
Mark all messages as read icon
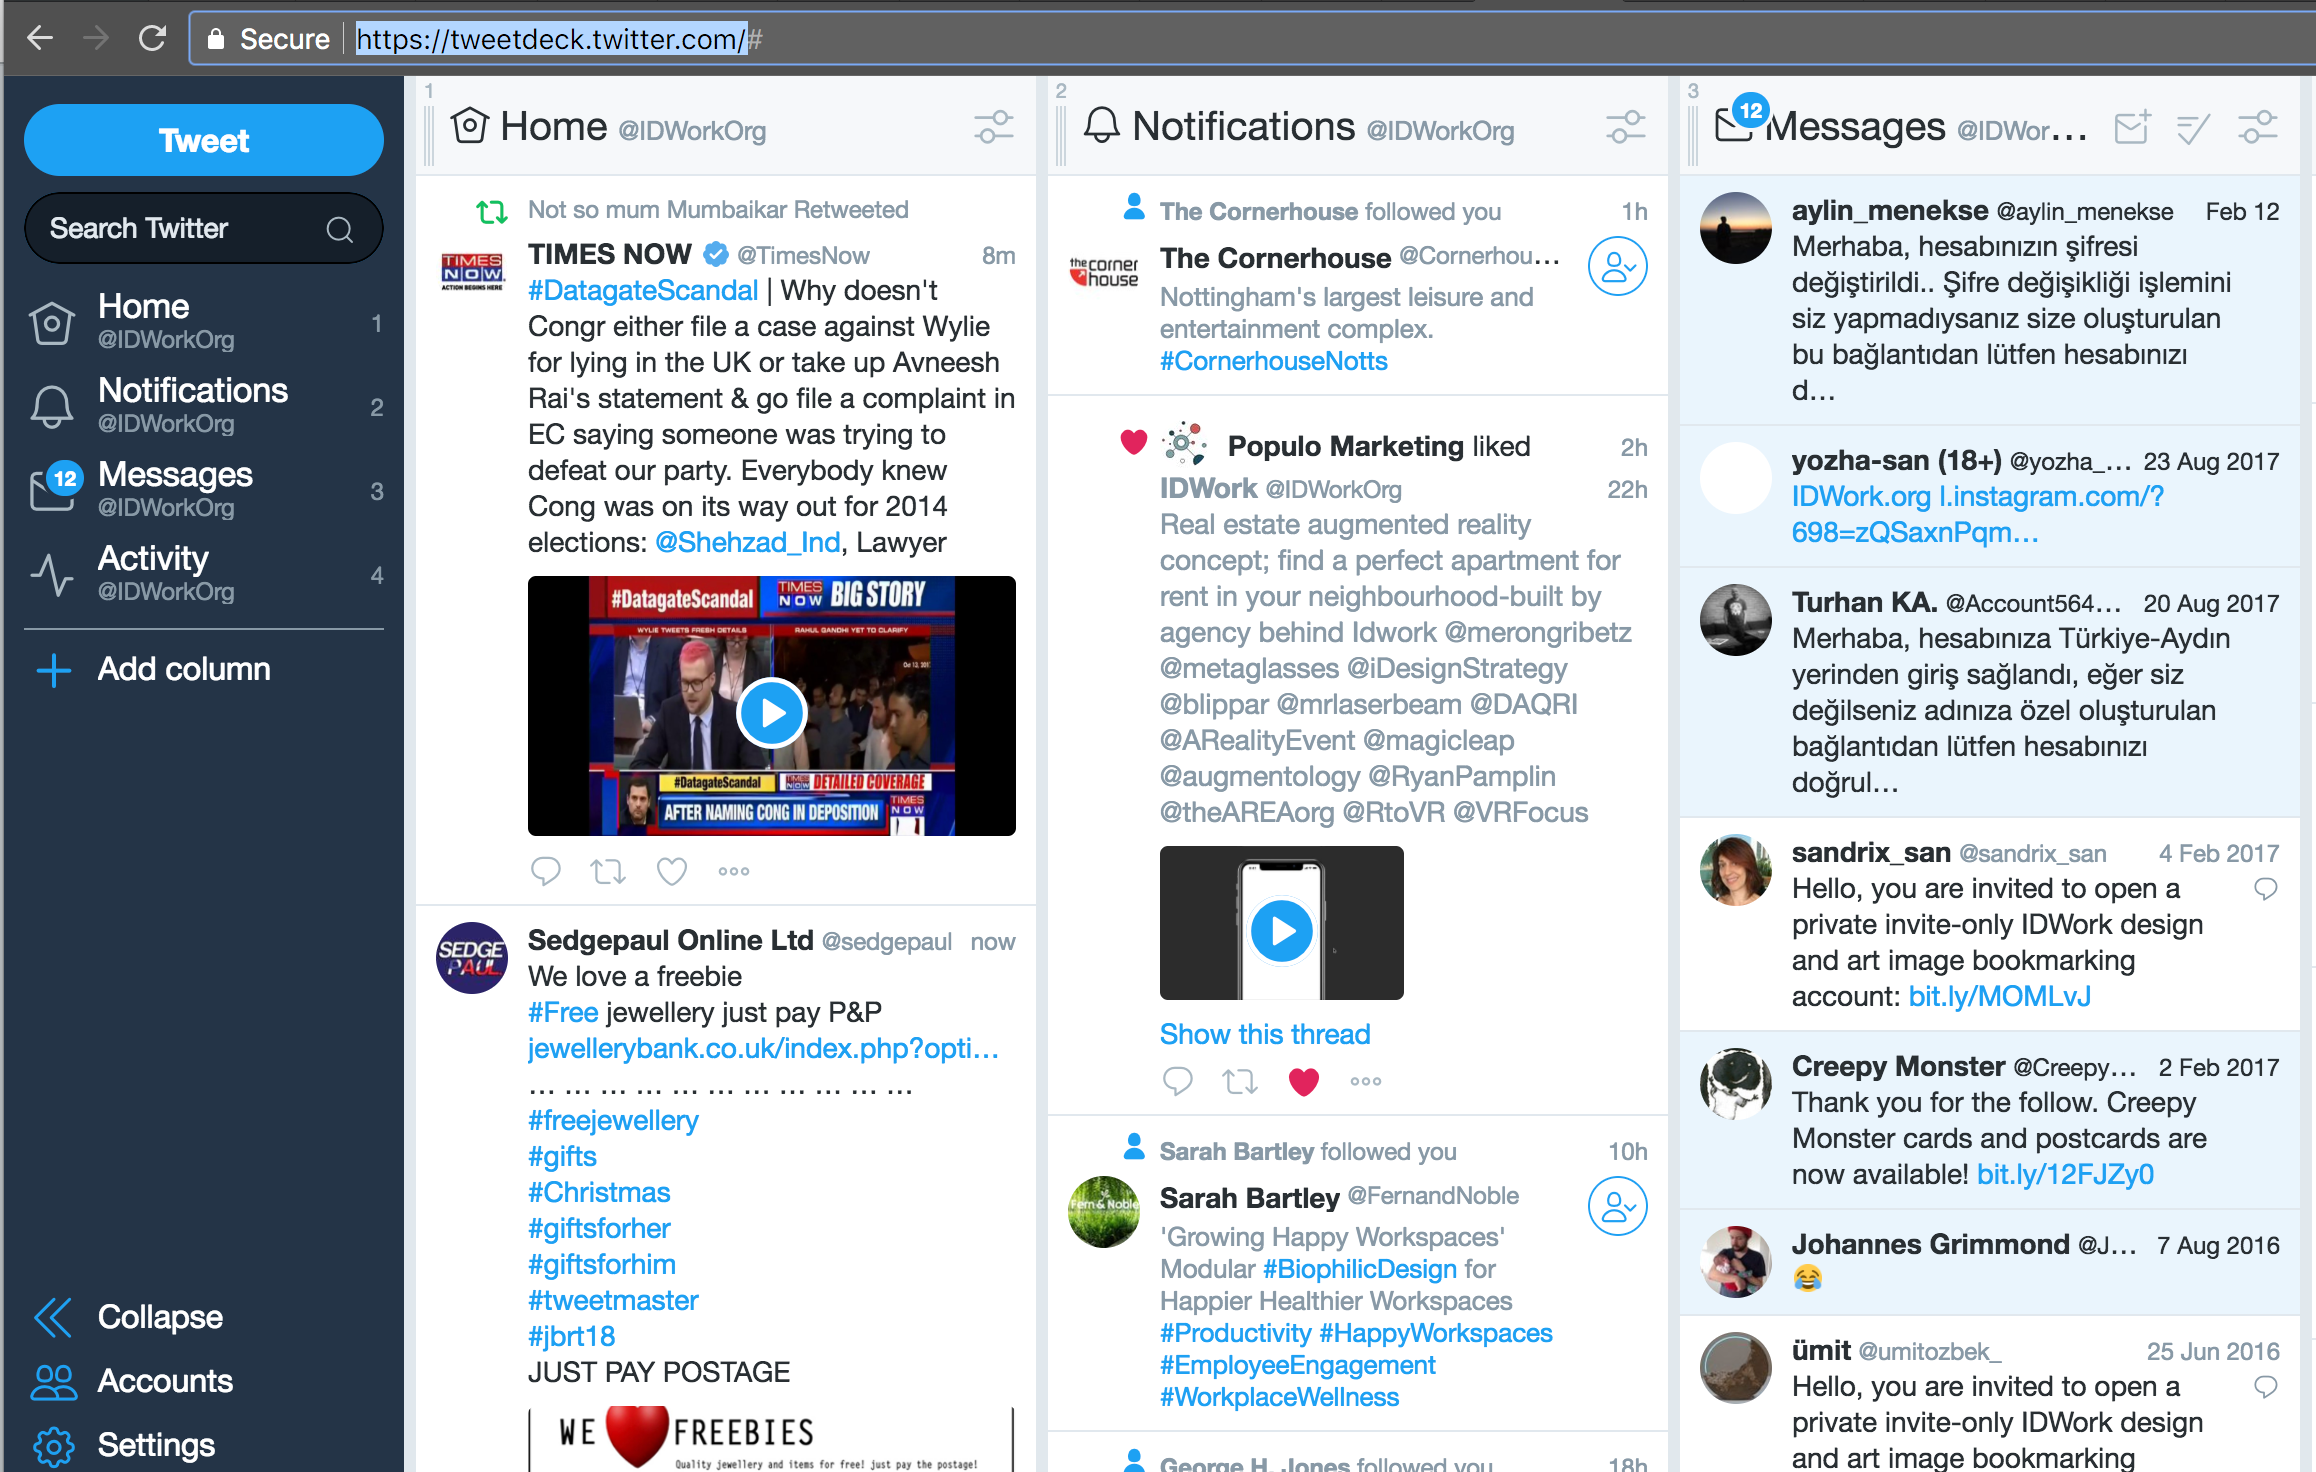(x=2193, y=128)
